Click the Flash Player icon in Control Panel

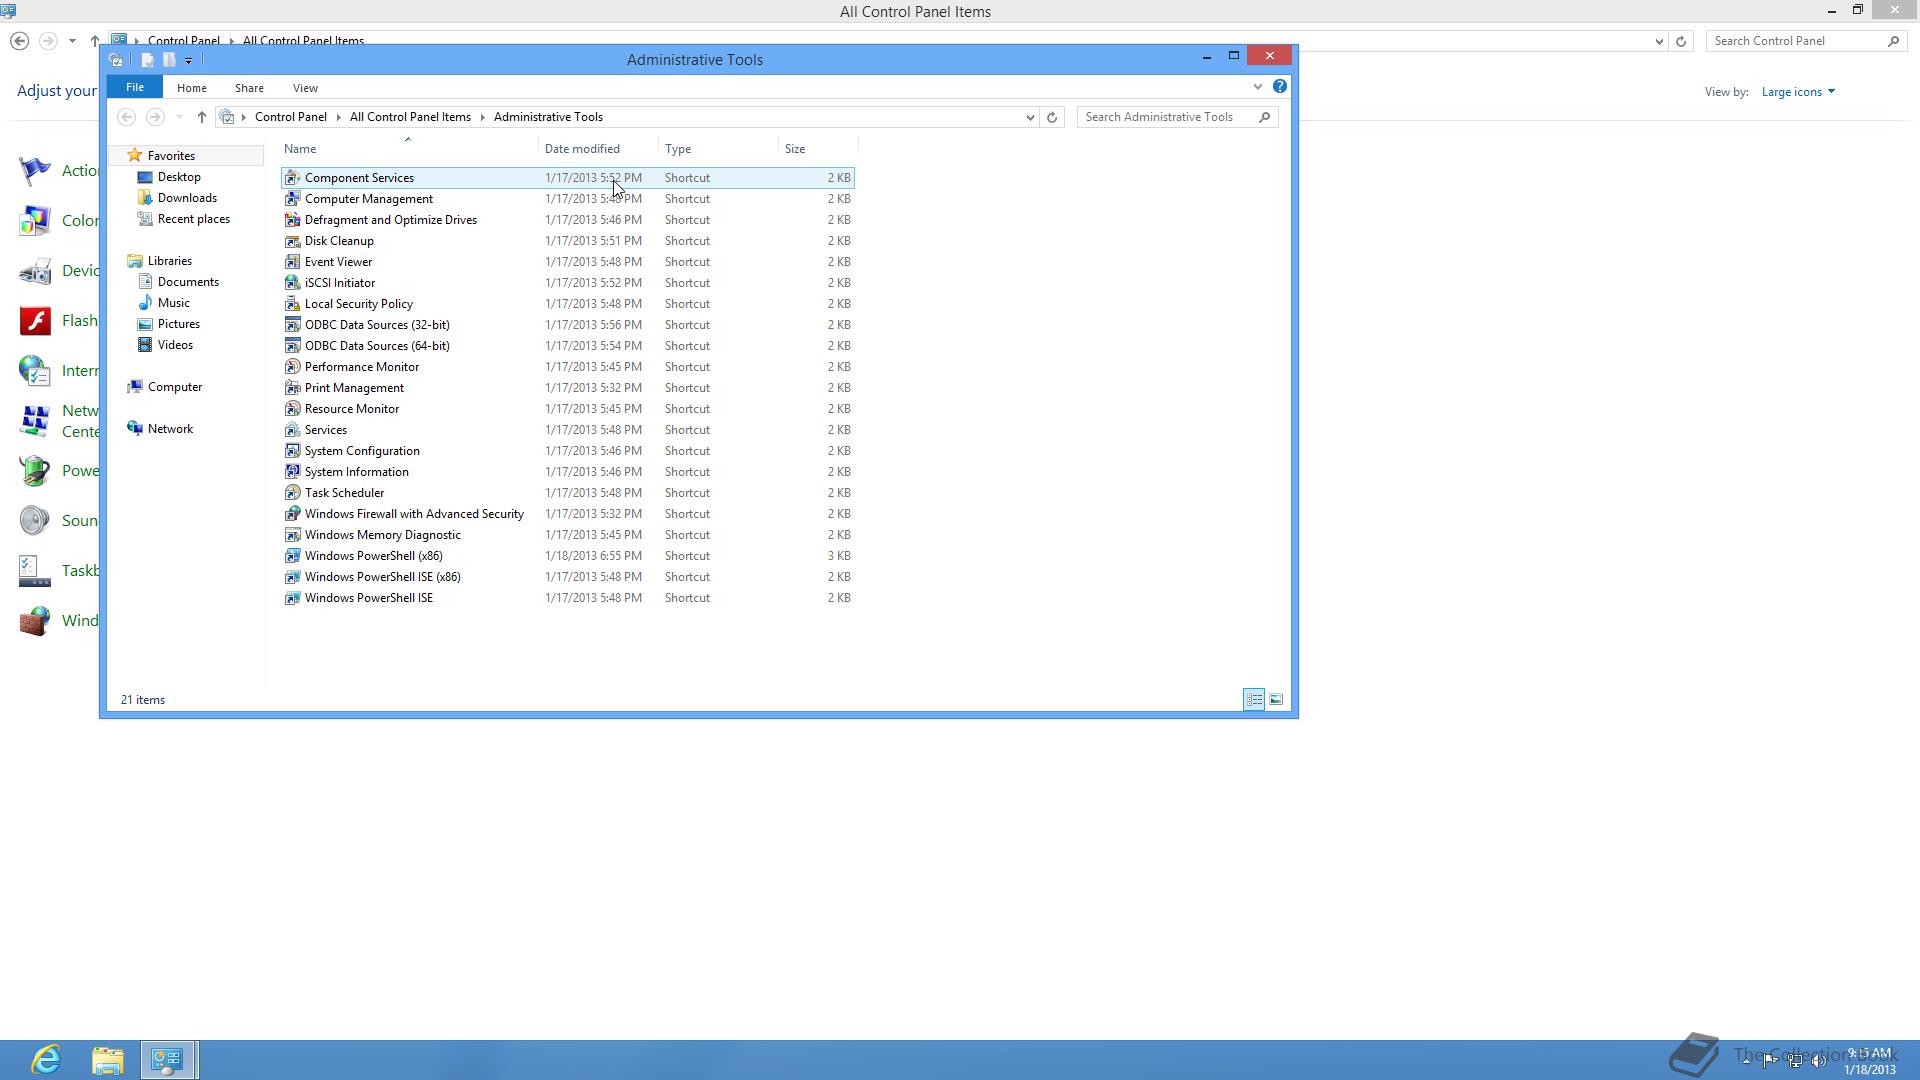(x=35, y=321)
